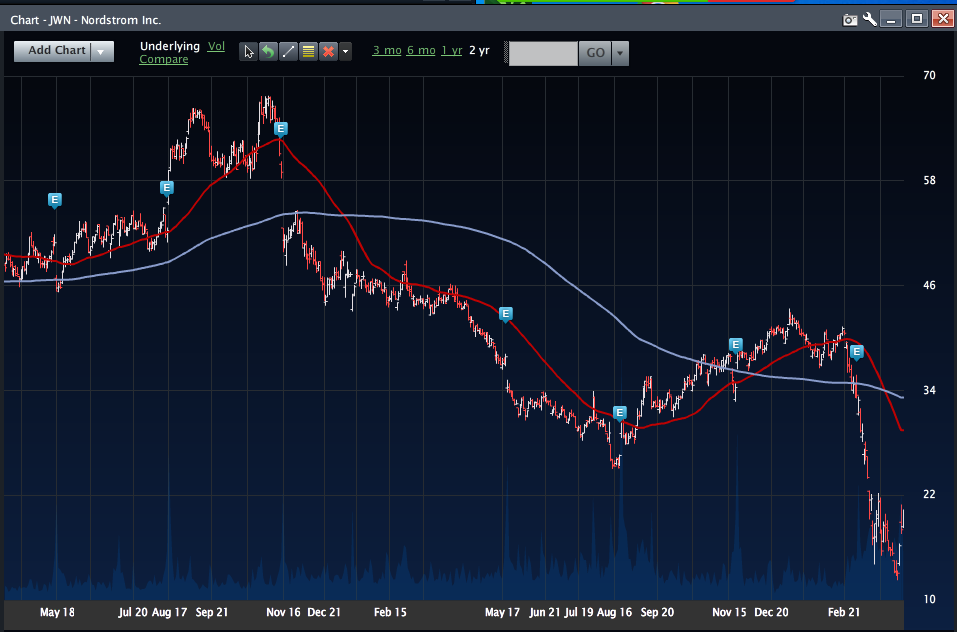Click the Add Chart button
The height and width of the screenshot is (632, 957).
pyautogui.click(x=56, y=51)
